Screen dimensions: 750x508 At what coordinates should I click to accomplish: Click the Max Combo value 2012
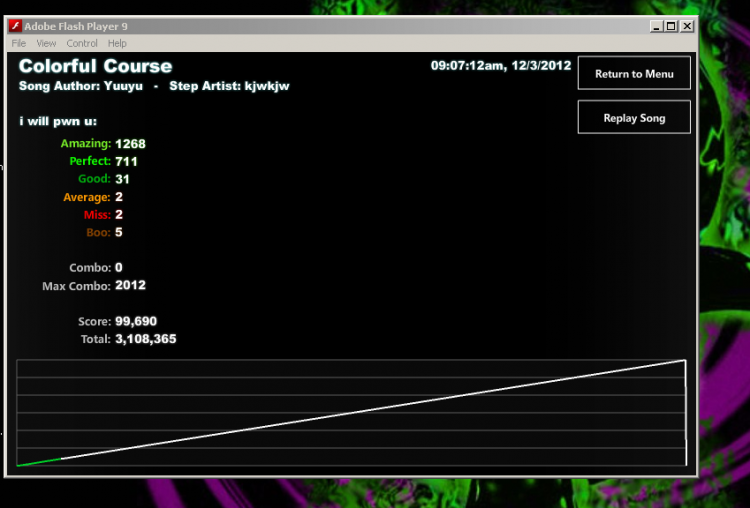[130, 285]
